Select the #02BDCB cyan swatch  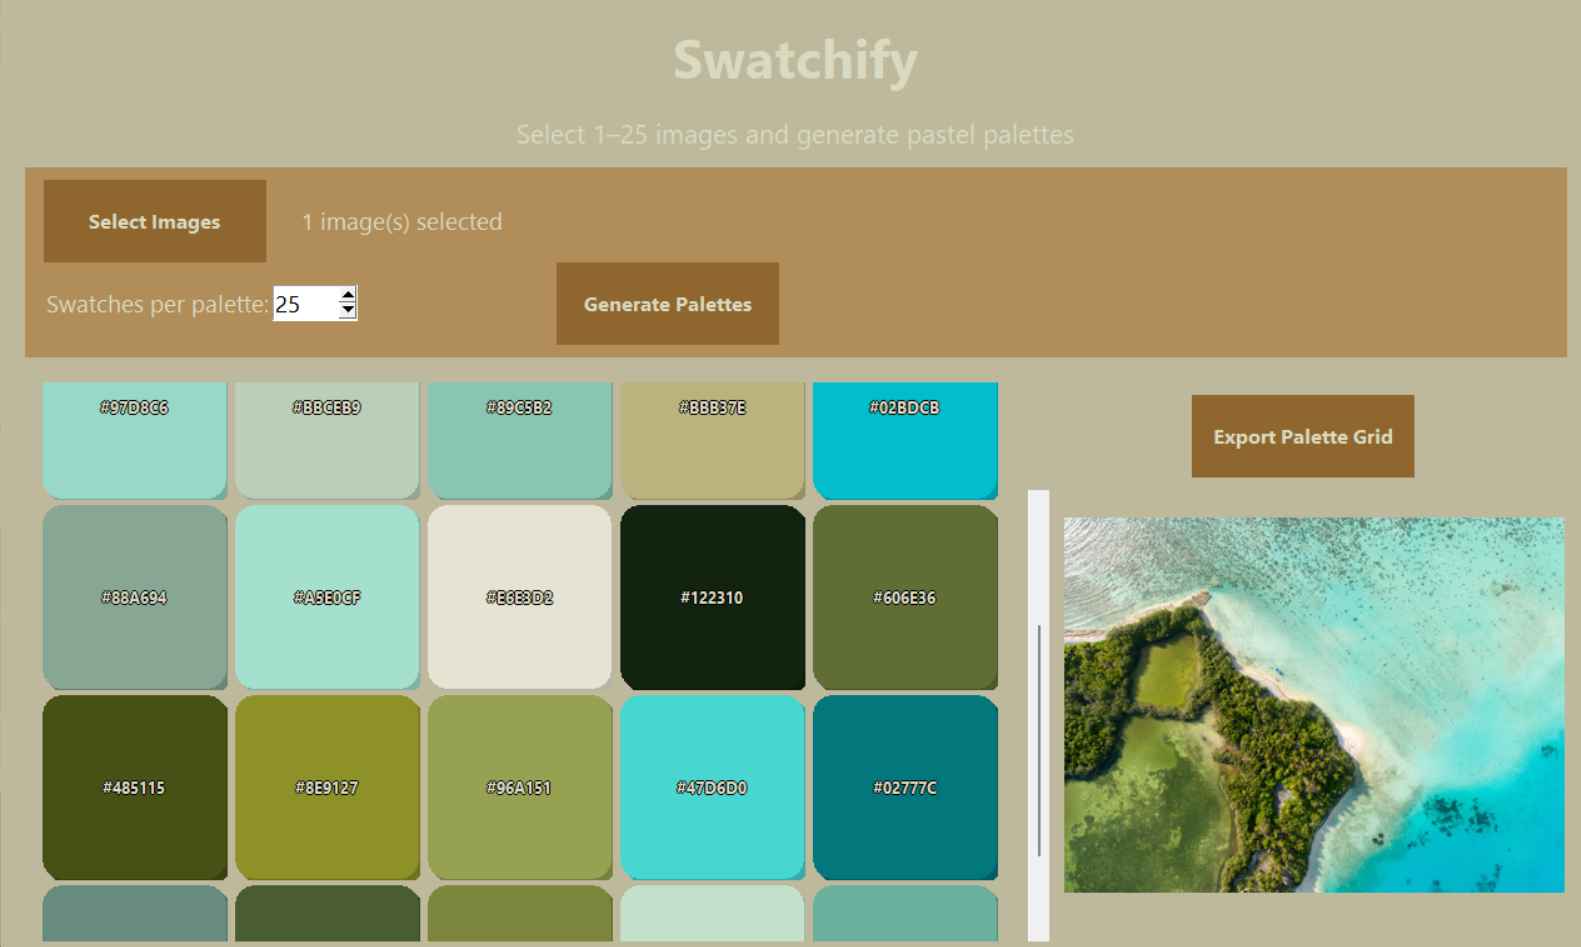point(905,440)
